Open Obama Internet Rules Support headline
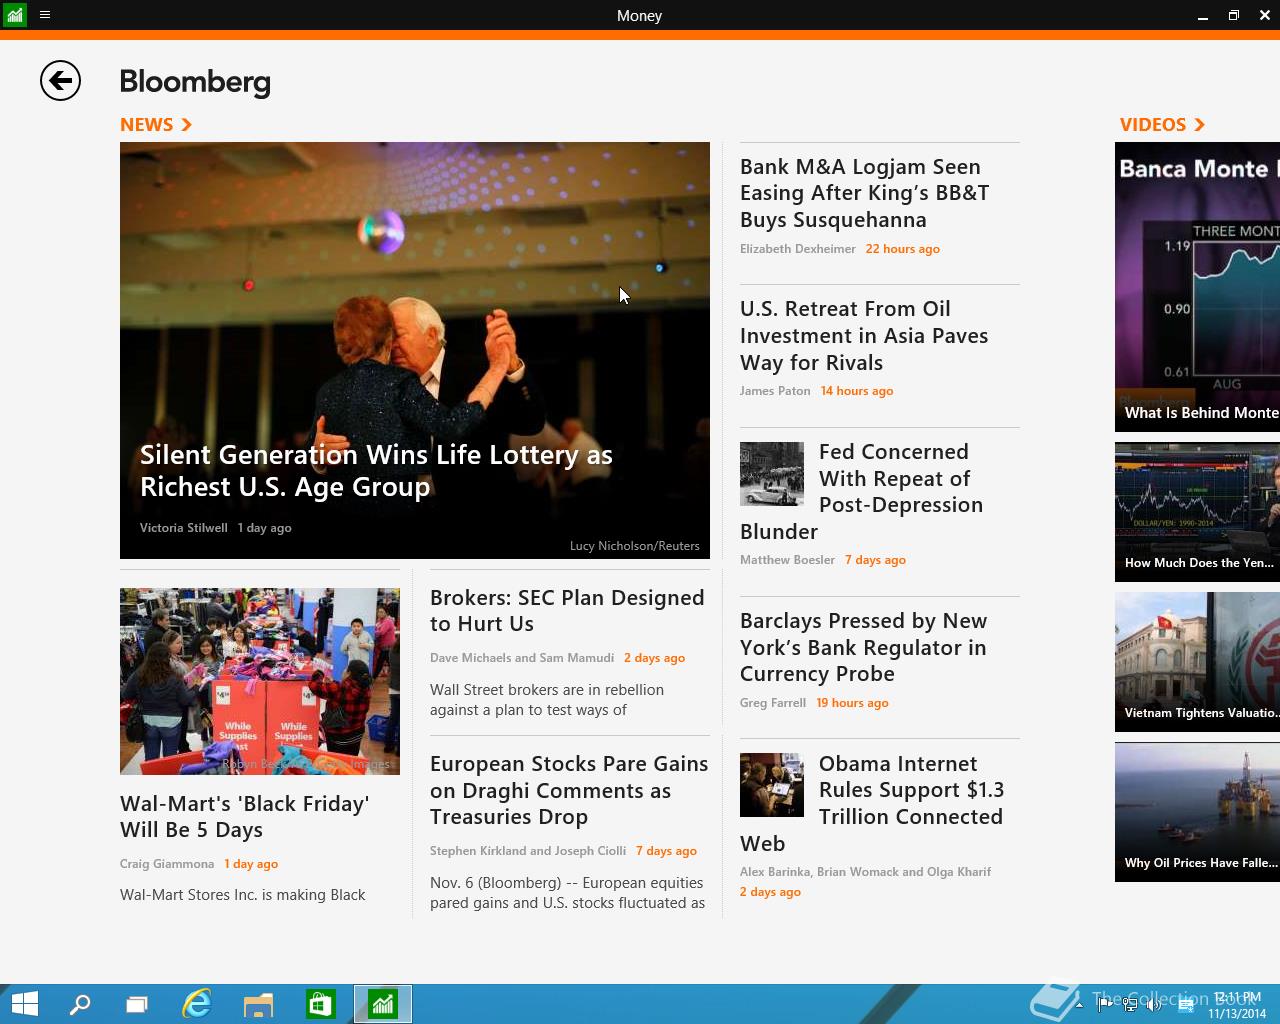The height and width of the screenshot is (1024, 1280). click(872, 804)
